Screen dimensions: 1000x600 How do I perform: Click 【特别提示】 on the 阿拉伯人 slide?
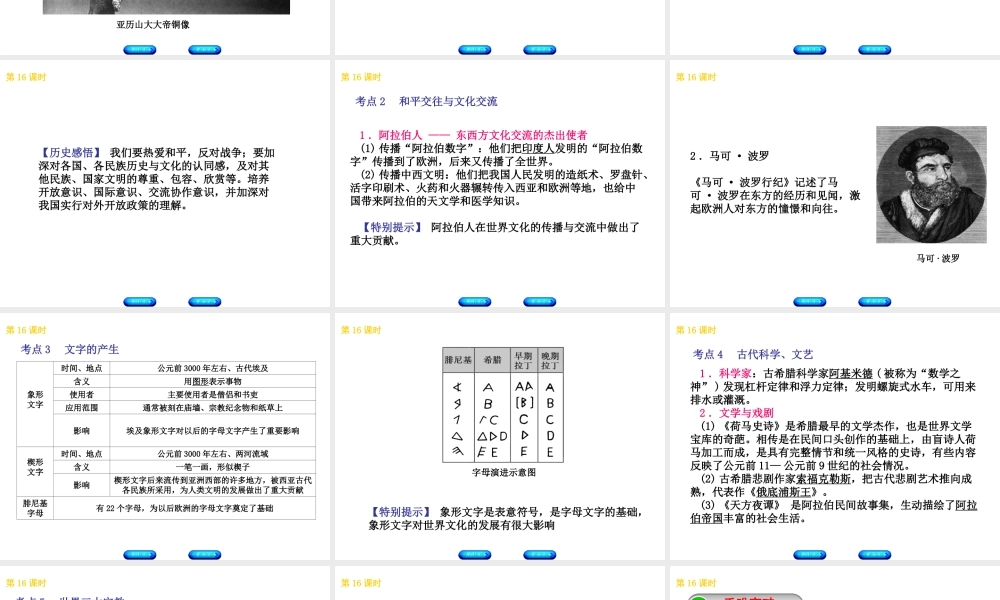(x=392, y=227)
